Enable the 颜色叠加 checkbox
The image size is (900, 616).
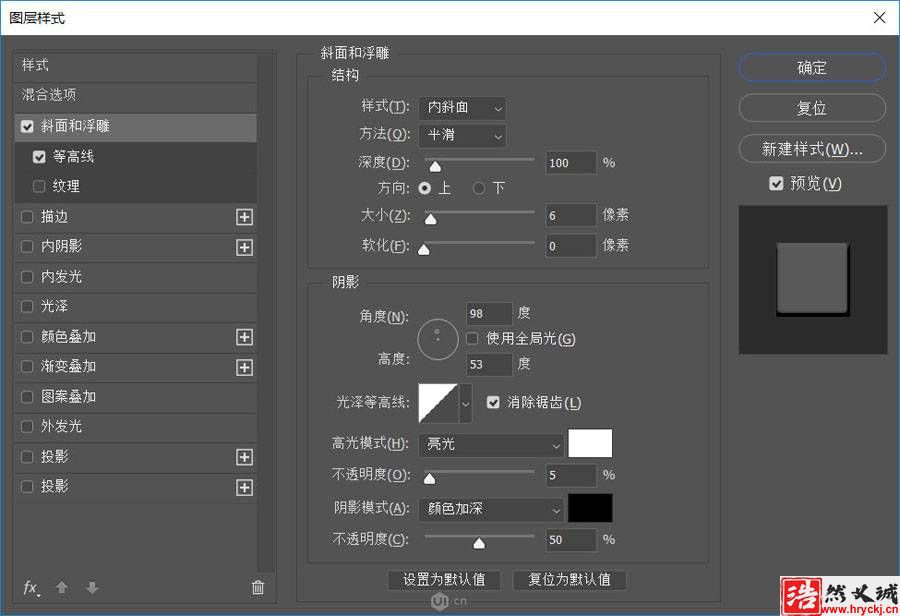point(27,337)
